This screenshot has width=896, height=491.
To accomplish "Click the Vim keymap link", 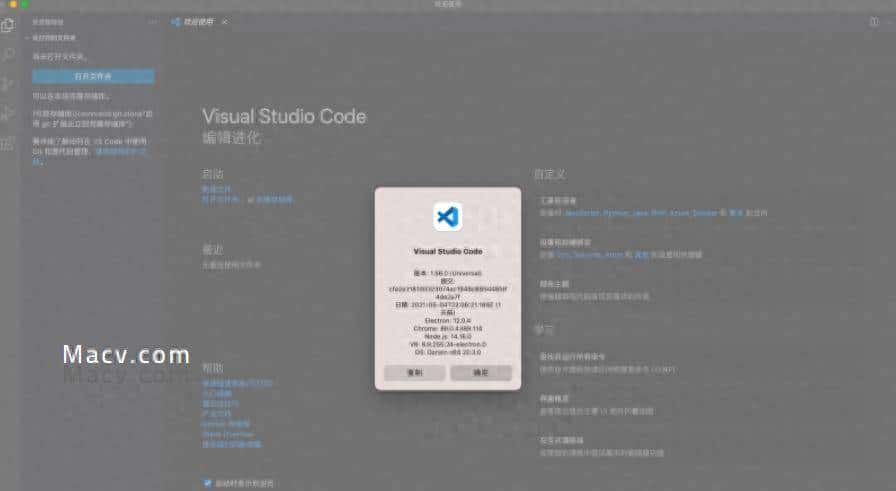I will coord(563,255).
